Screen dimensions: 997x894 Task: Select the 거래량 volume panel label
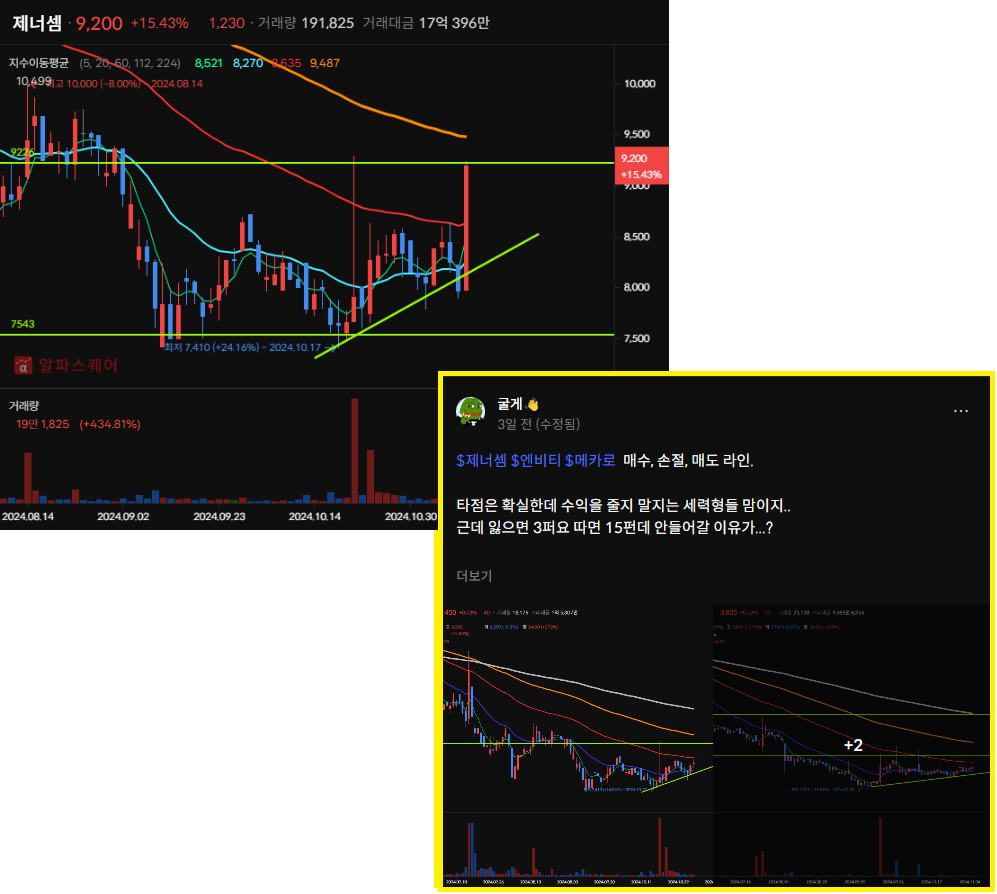click(24, 406)
